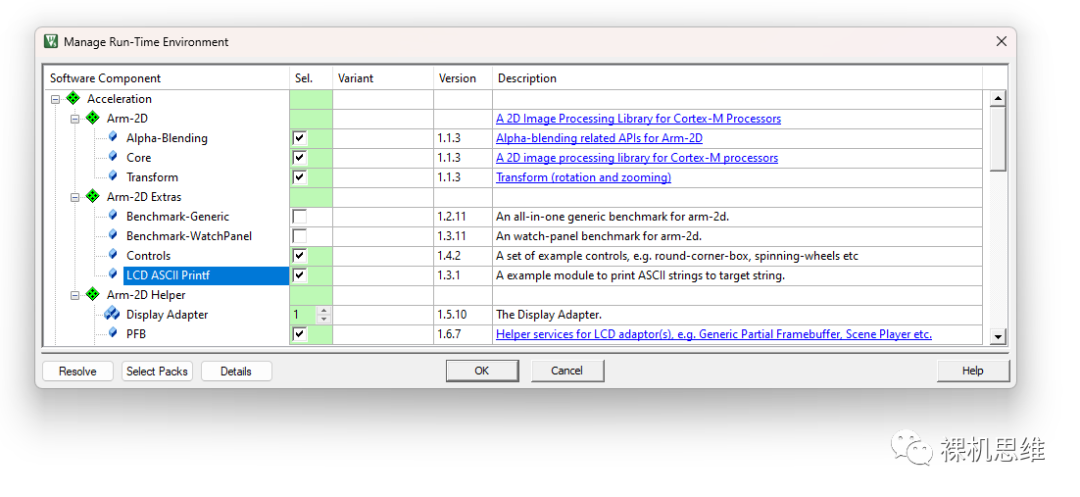Collapse the Arm-2D Helper tree node
The width and height of the screenshot is (1080, 497).
point(75,295)
